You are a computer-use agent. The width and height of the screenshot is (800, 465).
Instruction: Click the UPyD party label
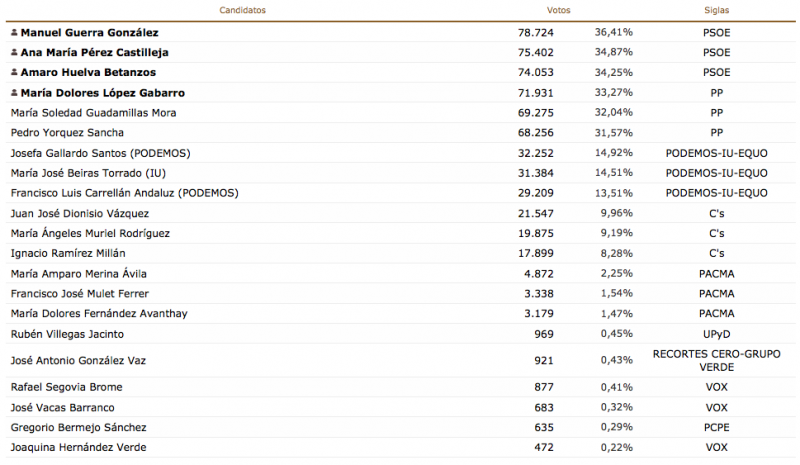tap(716, 333)
